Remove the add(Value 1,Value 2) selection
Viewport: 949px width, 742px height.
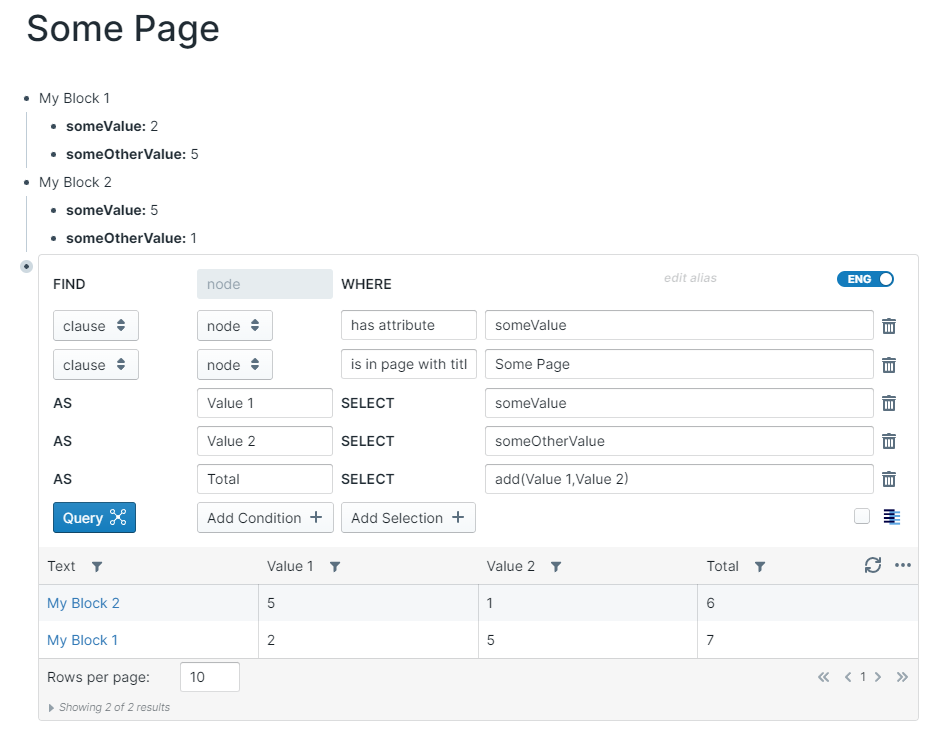click(888, 479)
